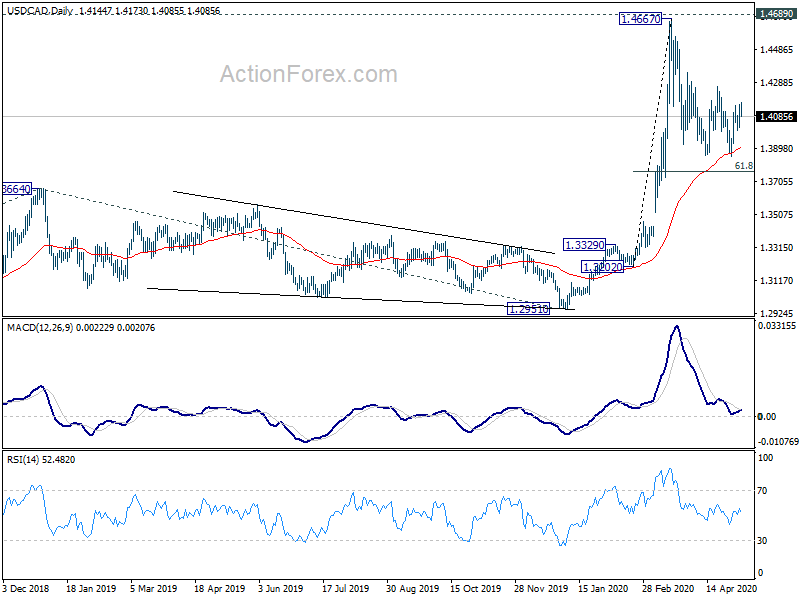
Task: Click the partially hidden 36640 price label
Action: [17, 189]
